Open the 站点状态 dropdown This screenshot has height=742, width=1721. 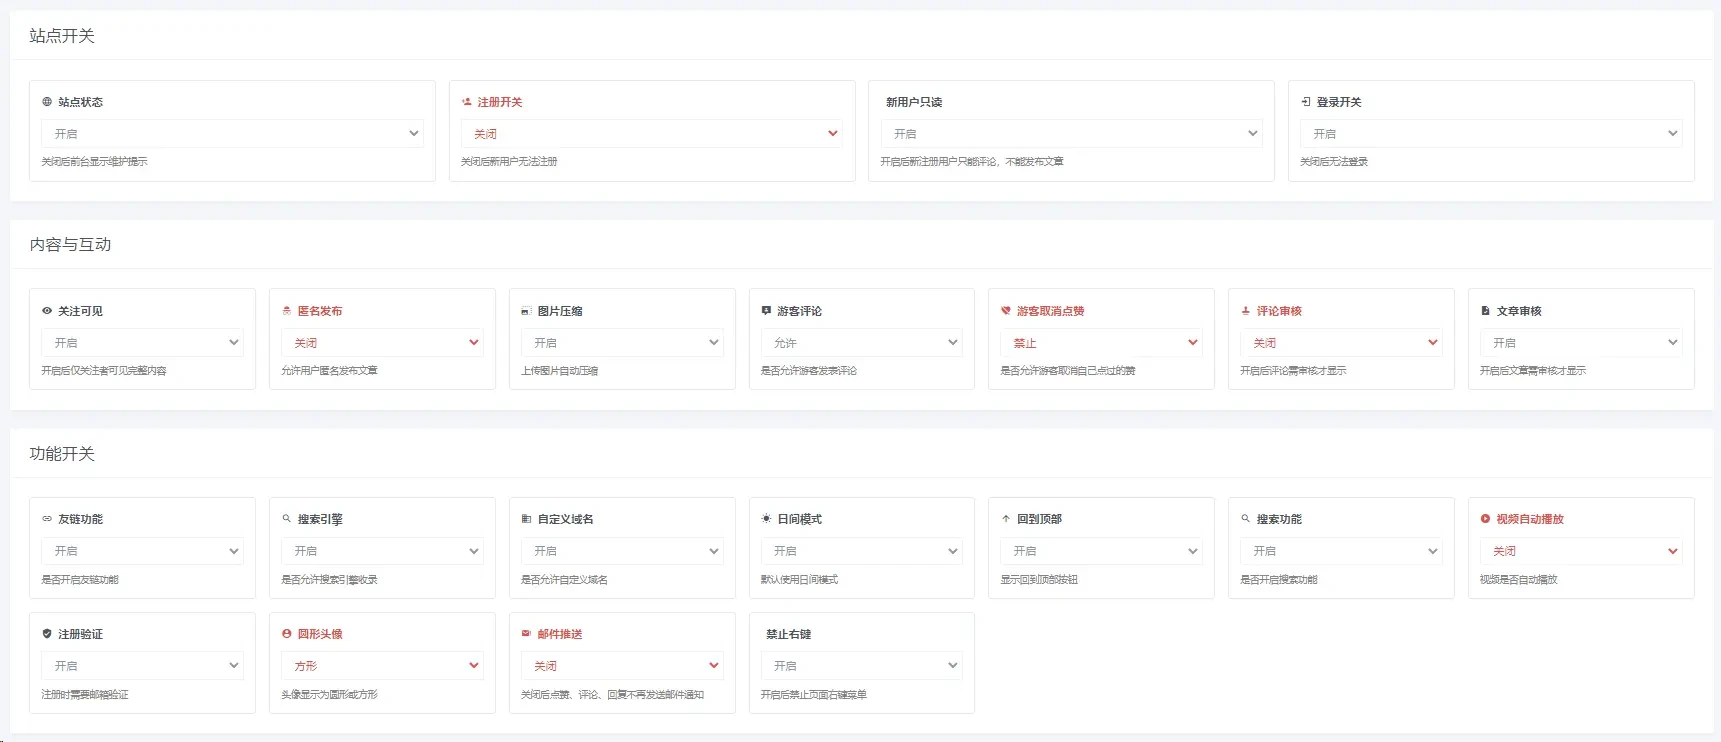(x=232, y=133)
